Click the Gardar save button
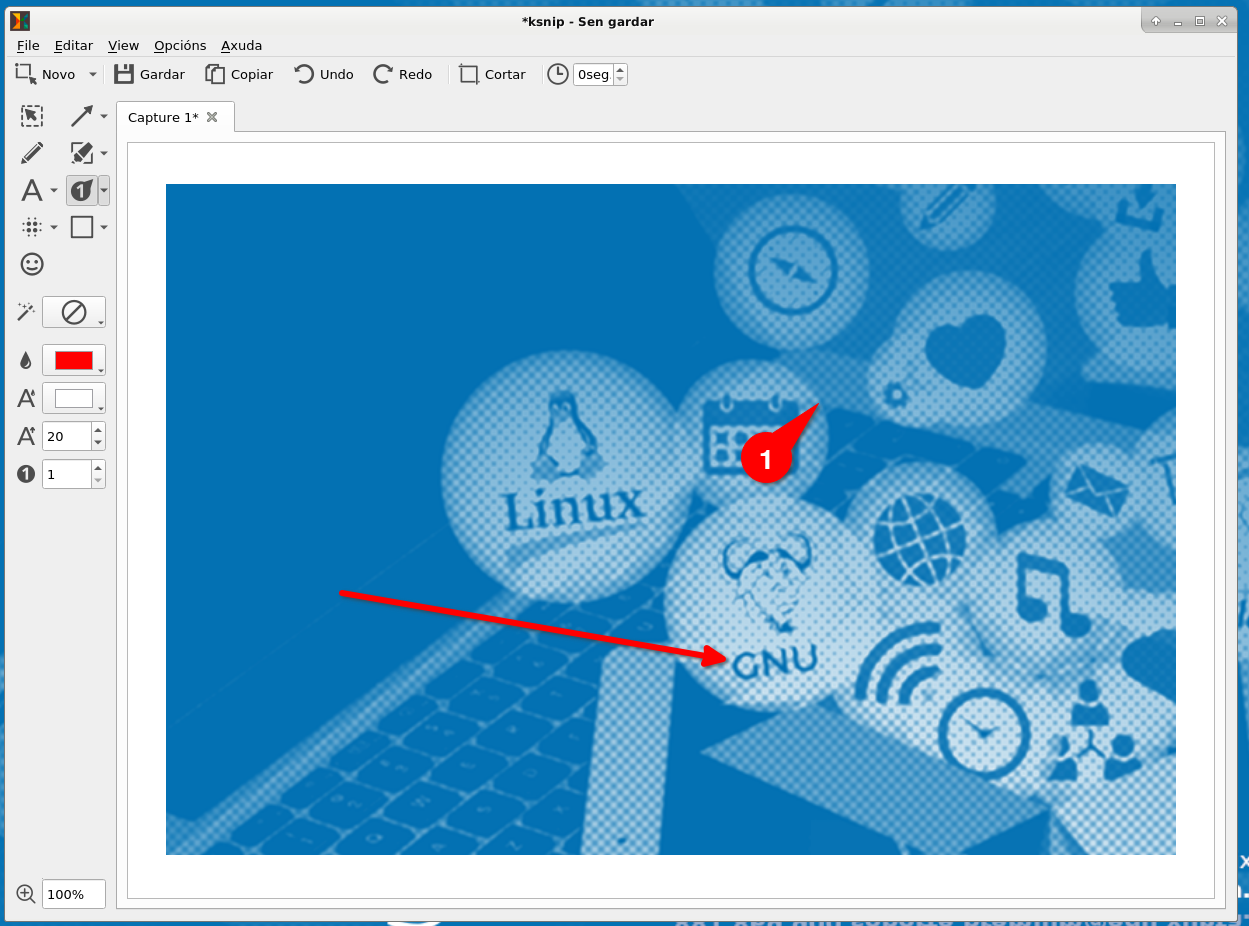The height and width of the screenshot is (926, 1249). click(x=149, y=74)
